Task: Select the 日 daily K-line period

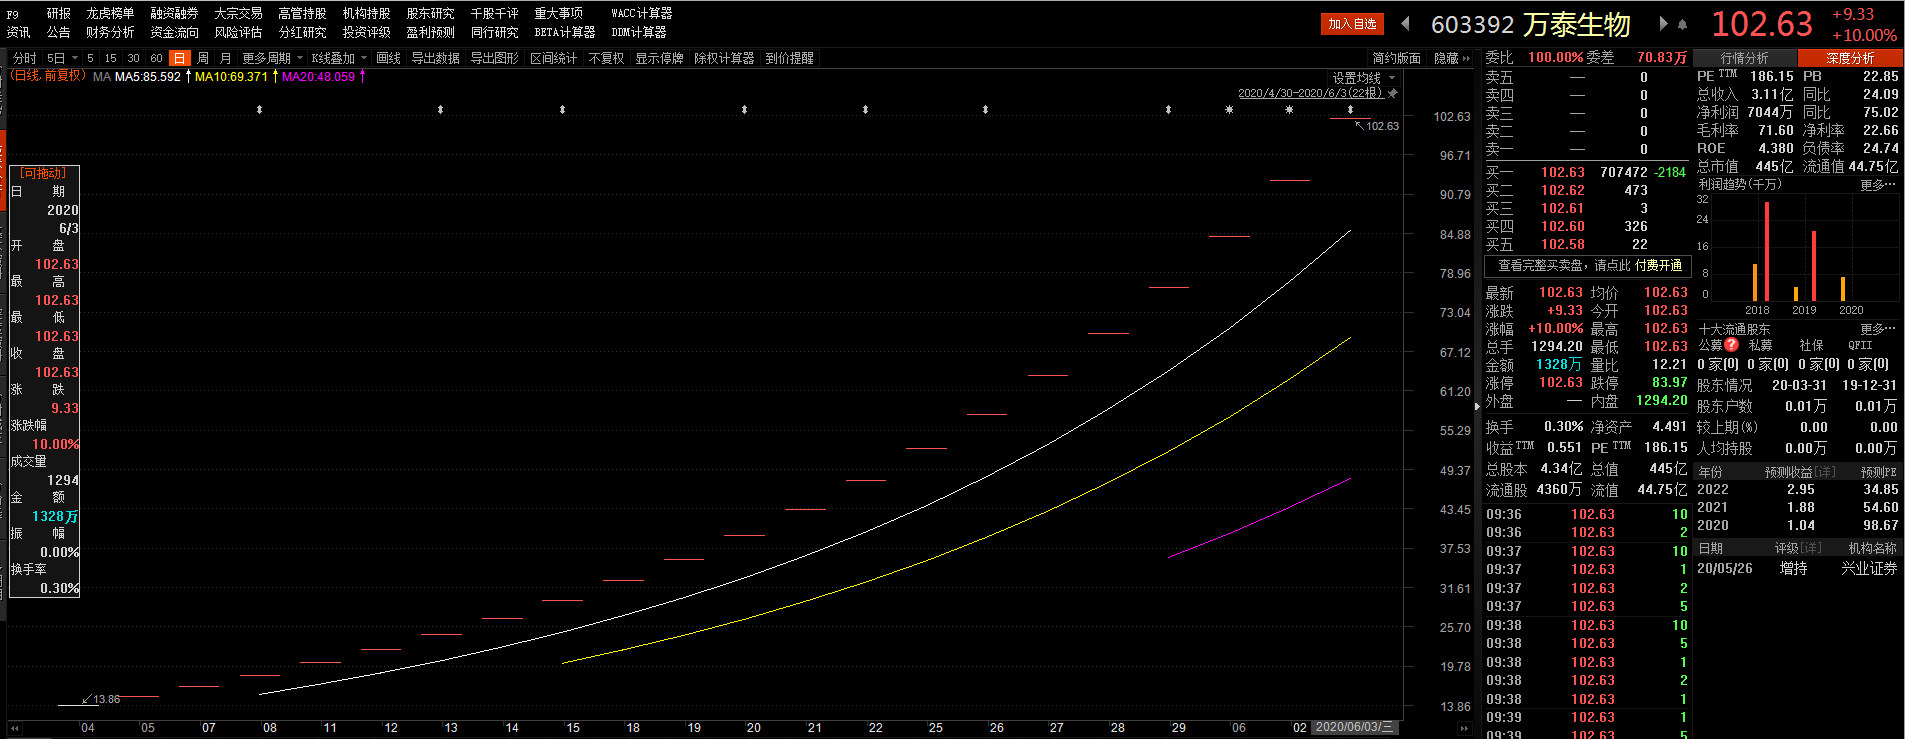Action: click(x=179, y=58)
